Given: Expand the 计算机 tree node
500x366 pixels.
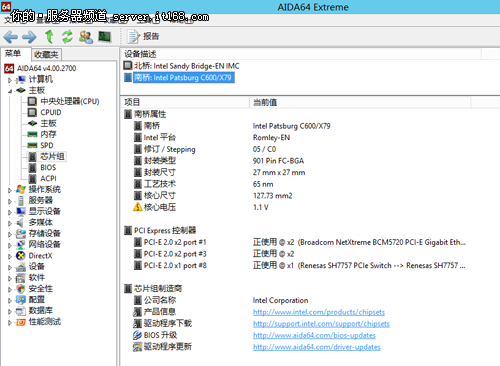Looking at the screenshot, I should click(10, 80).
